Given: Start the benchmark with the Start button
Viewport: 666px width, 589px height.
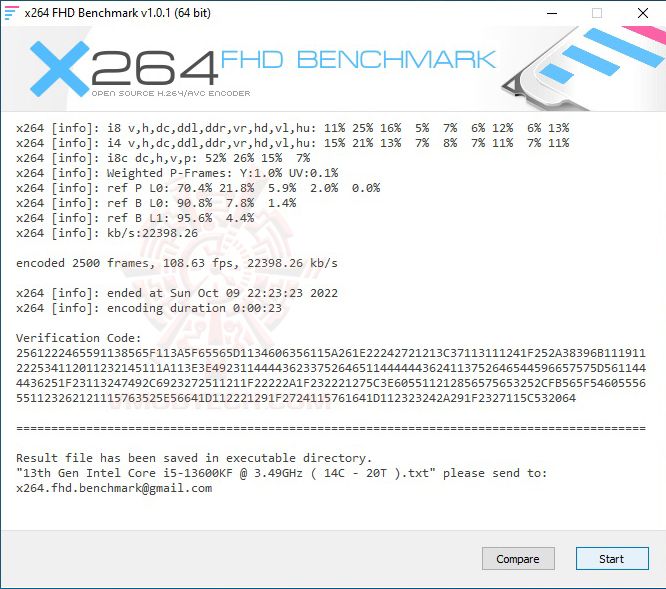Looking at the screenshot, I should (612, 558).
